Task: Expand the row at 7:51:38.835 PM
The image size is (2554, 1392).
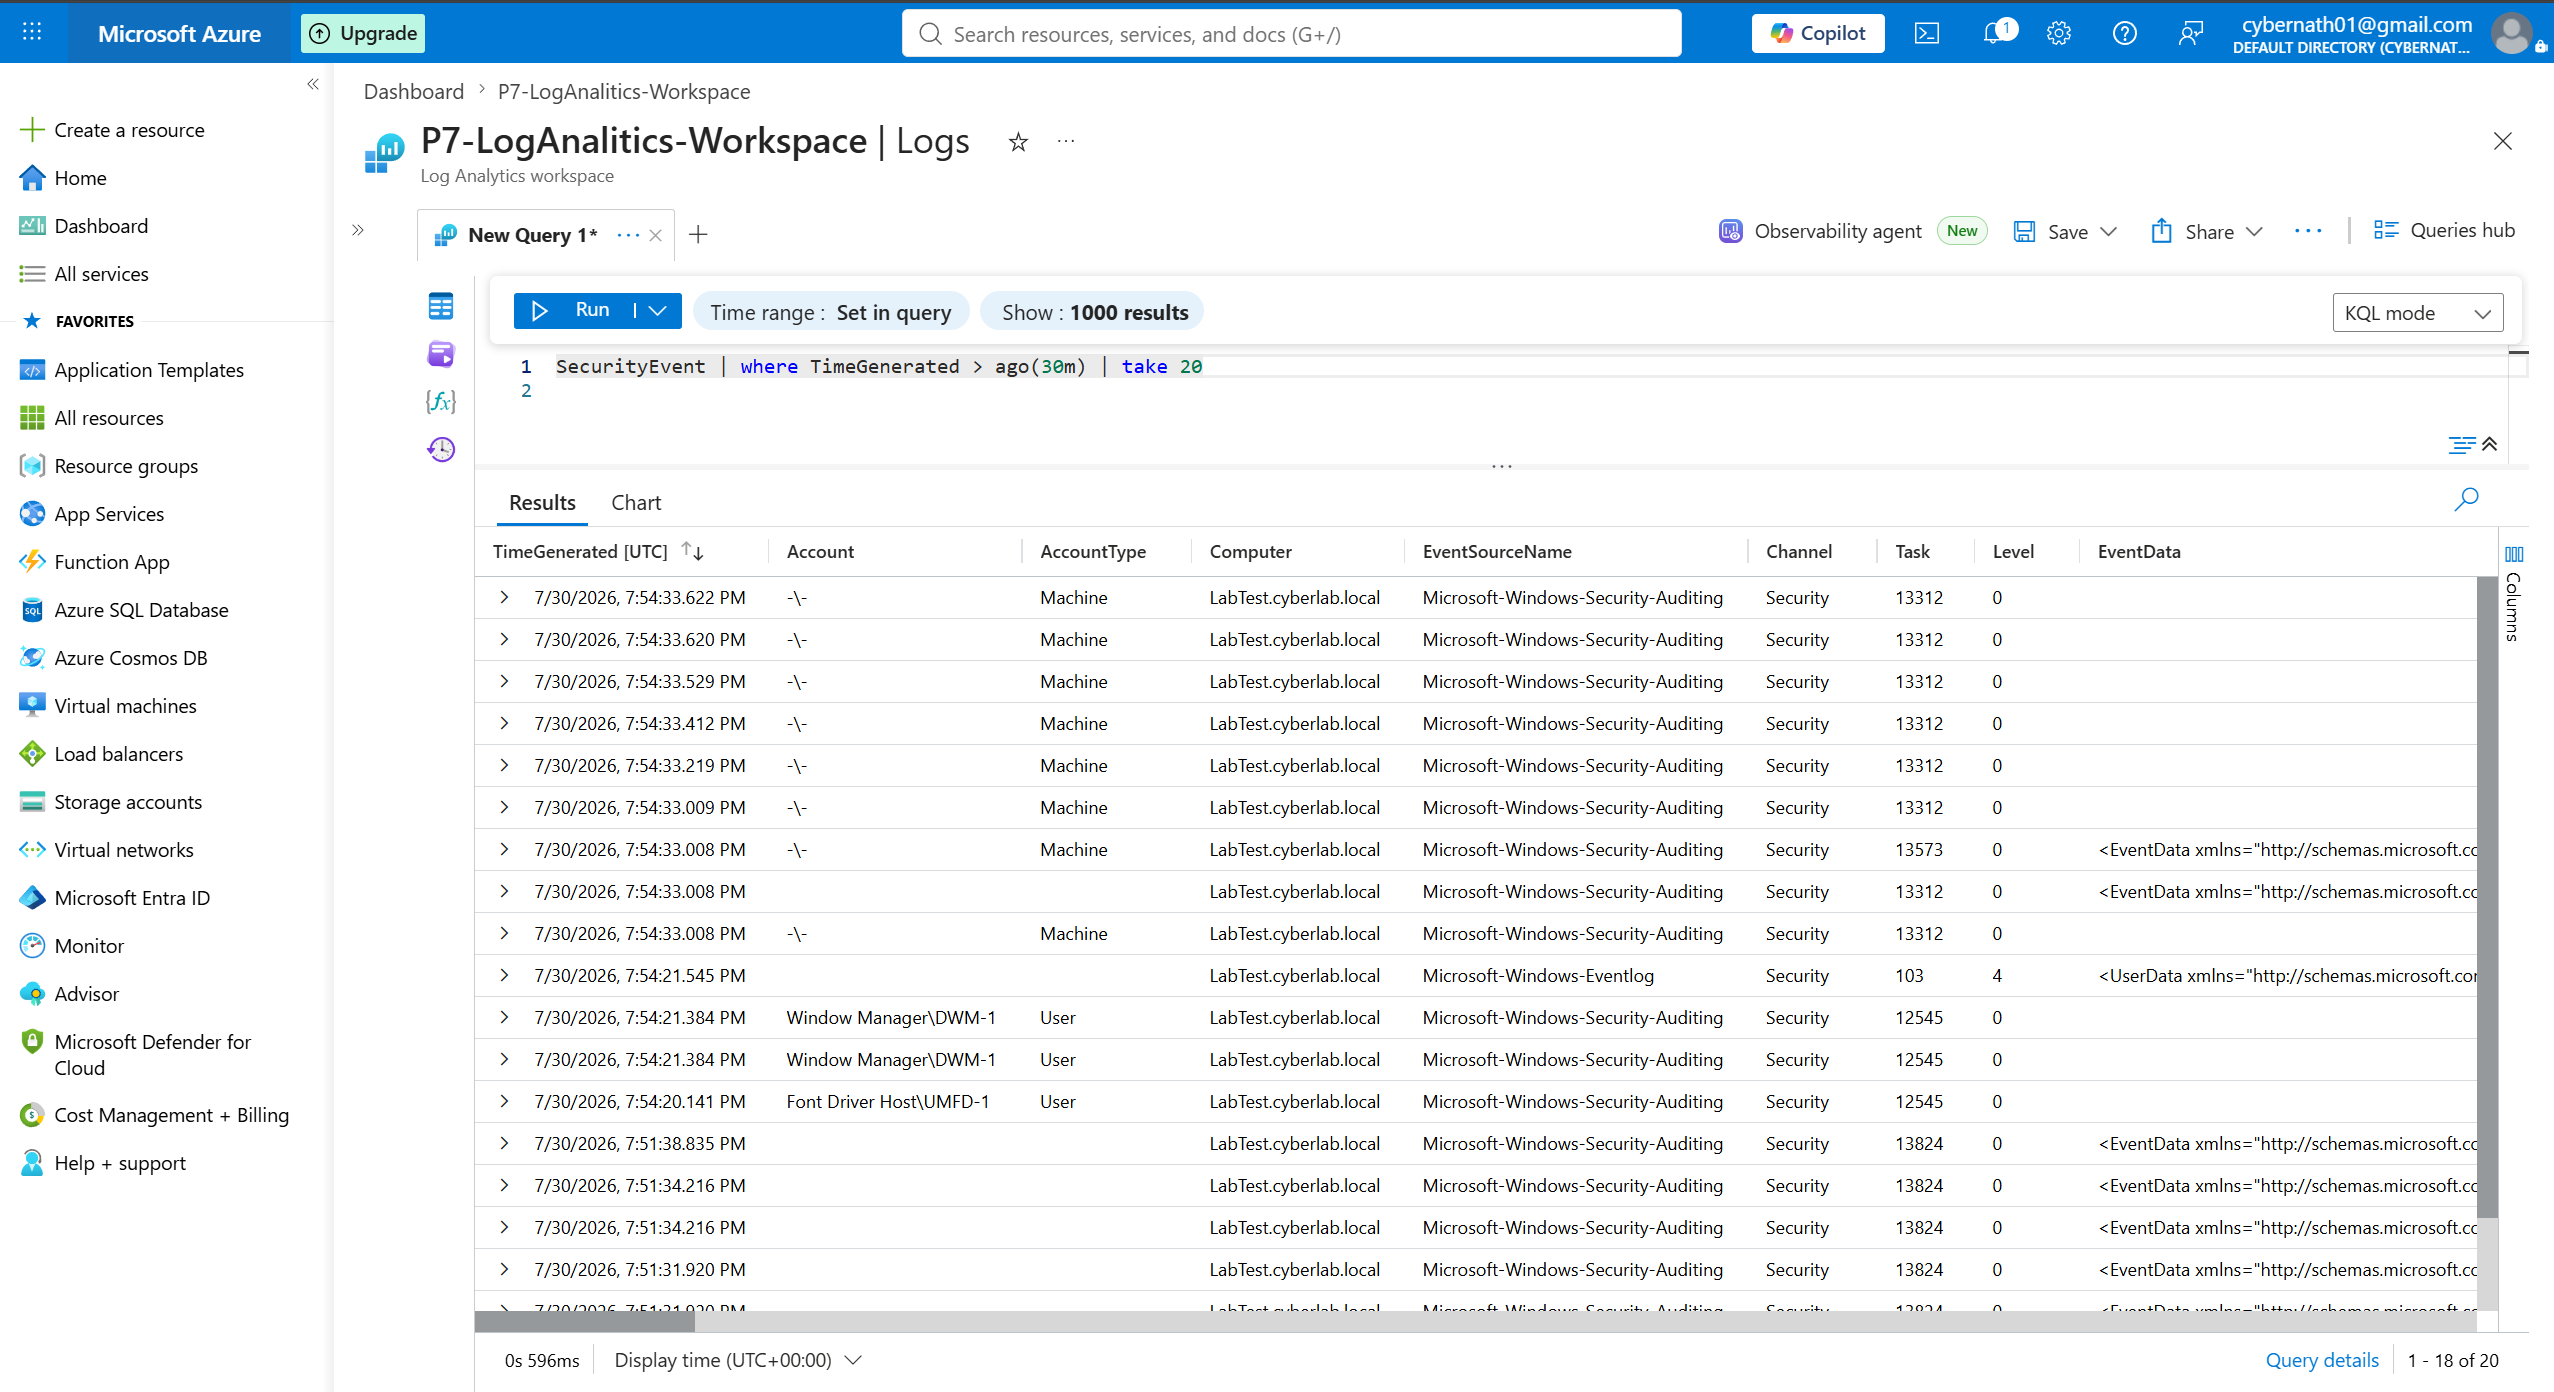Action: 504,1144
